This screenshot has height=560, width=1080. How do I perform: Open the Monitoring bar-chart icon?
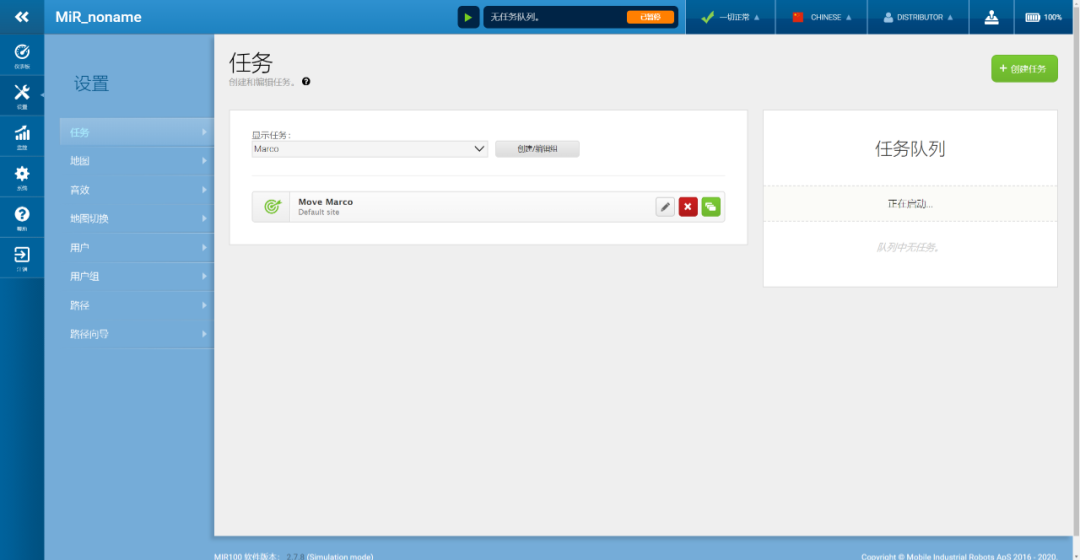click(x=21, y=136)
